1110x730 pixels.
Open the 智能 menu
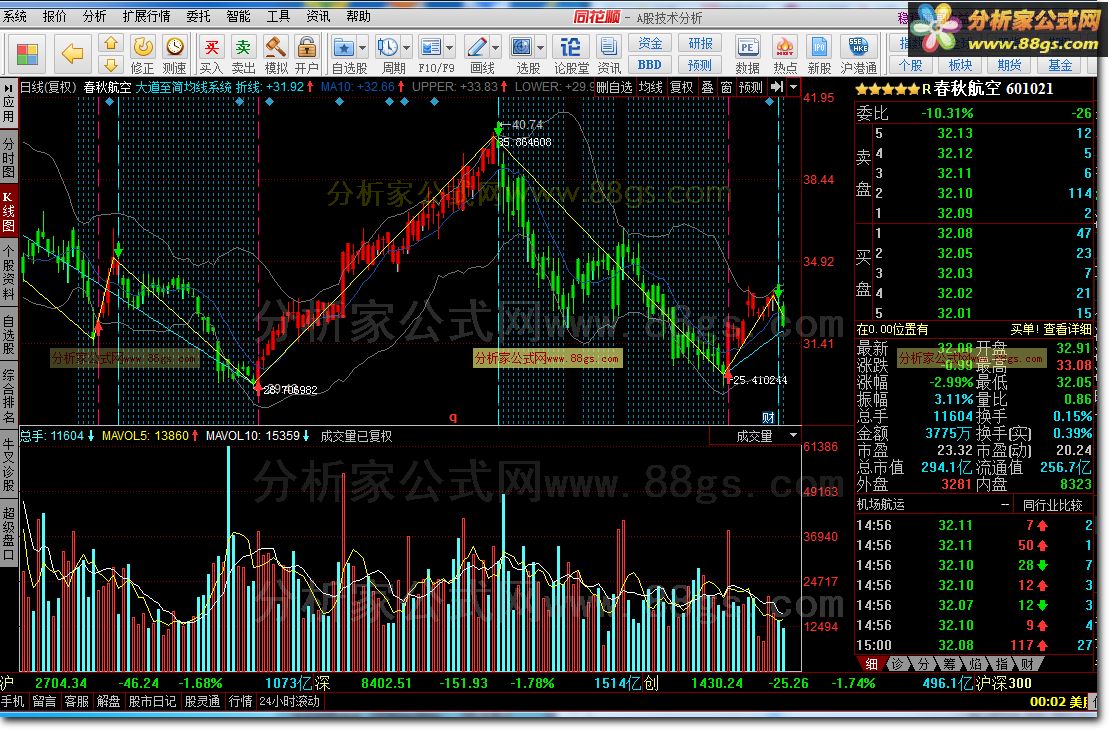point(239,16)
